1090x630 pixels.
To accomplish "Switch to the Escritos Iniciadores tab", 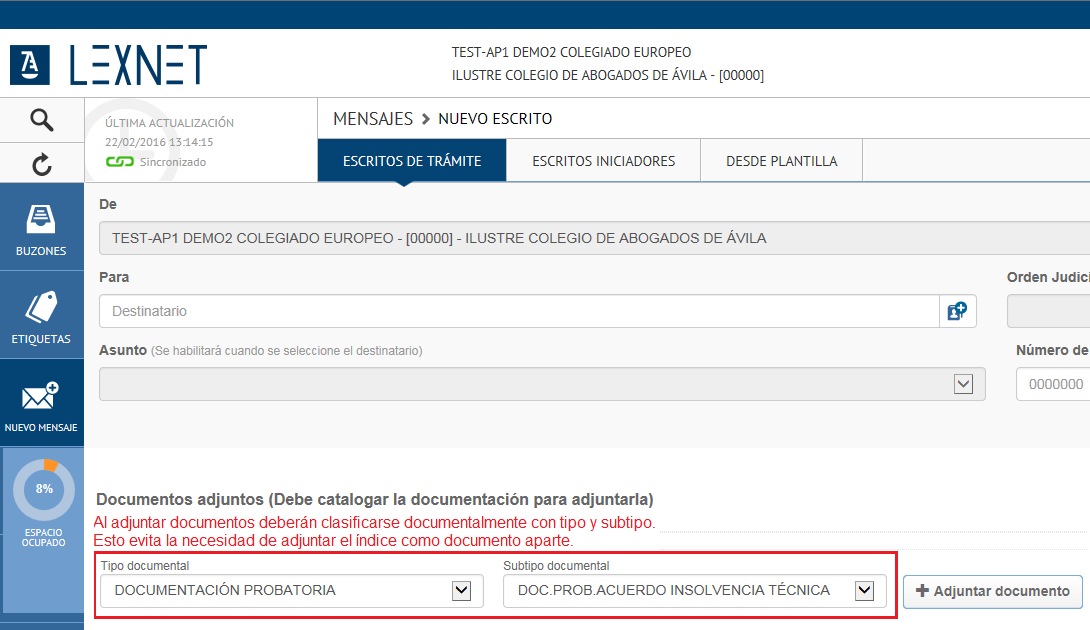I will [603, 161].
